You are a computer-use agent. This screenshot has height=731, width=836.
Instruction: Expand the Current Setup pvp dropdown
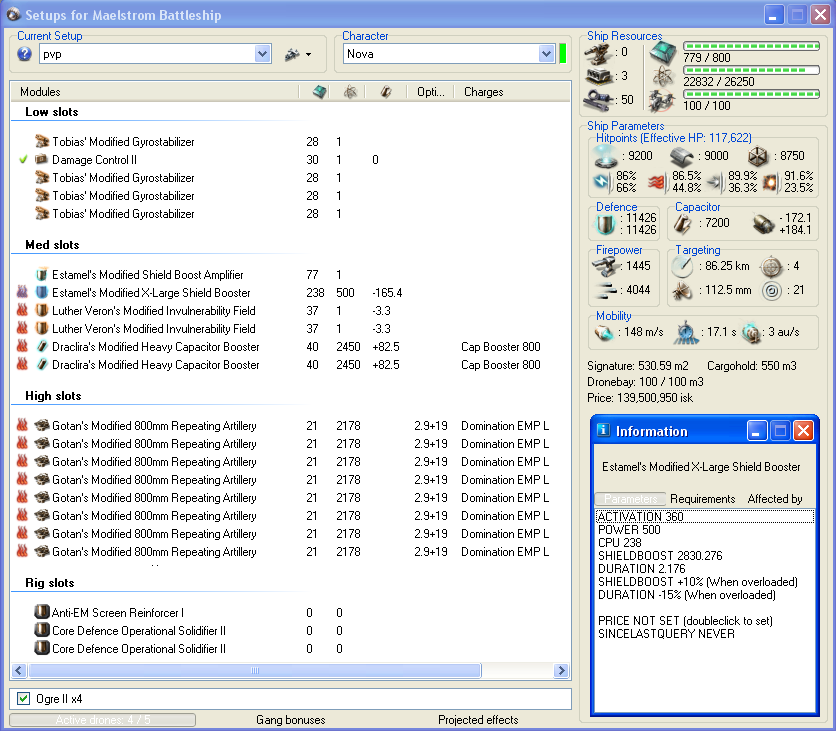[x=263, y=54]
